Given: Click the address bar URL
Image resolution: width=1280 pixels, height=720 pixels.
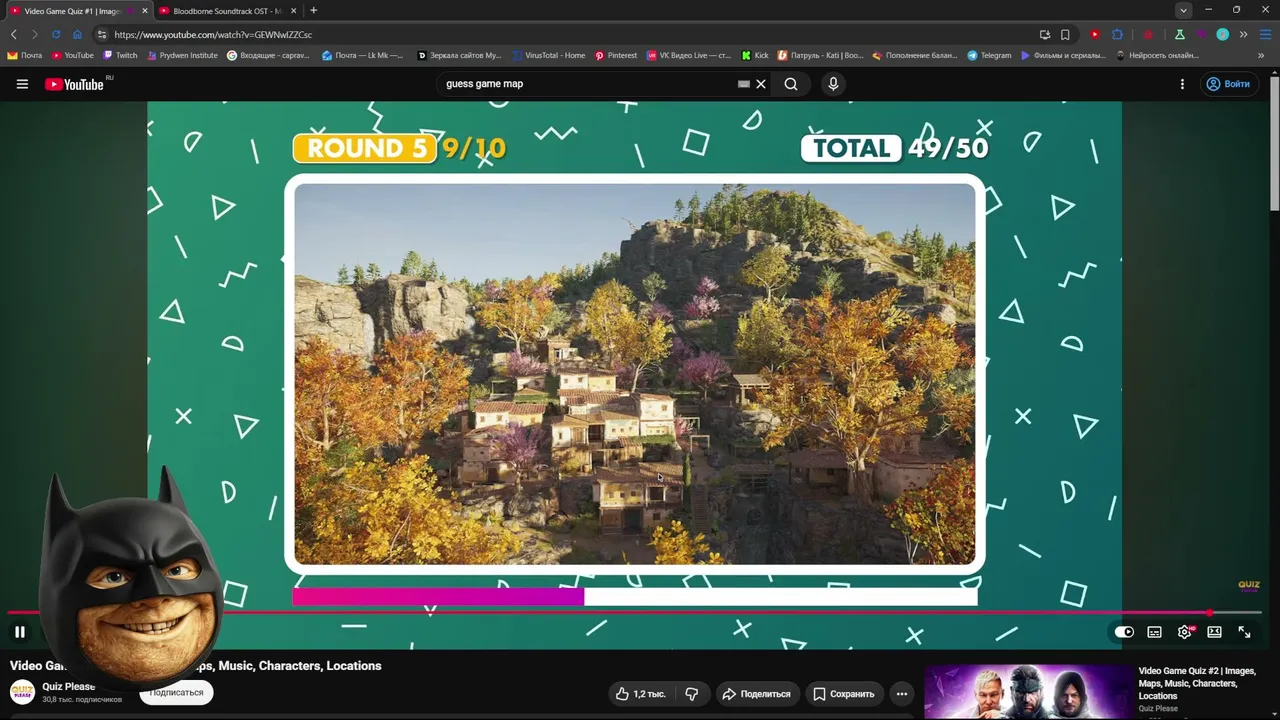Looking at the screenshot, I should tap(213, 34).
